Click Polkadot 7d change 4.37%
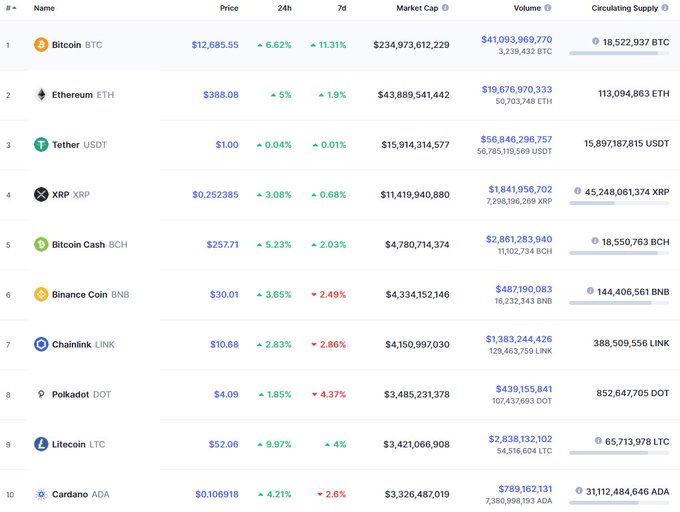Image resolution: width=680 pixels, height=512 pixels. (x=329, y=395)
